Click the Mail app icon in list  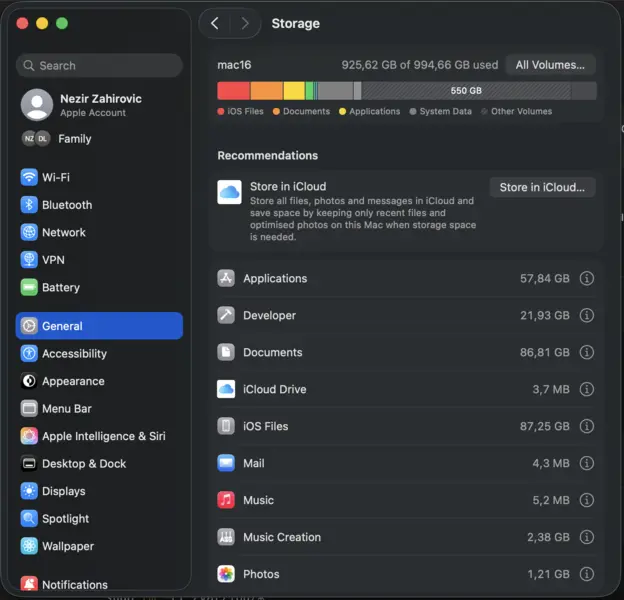226,463
